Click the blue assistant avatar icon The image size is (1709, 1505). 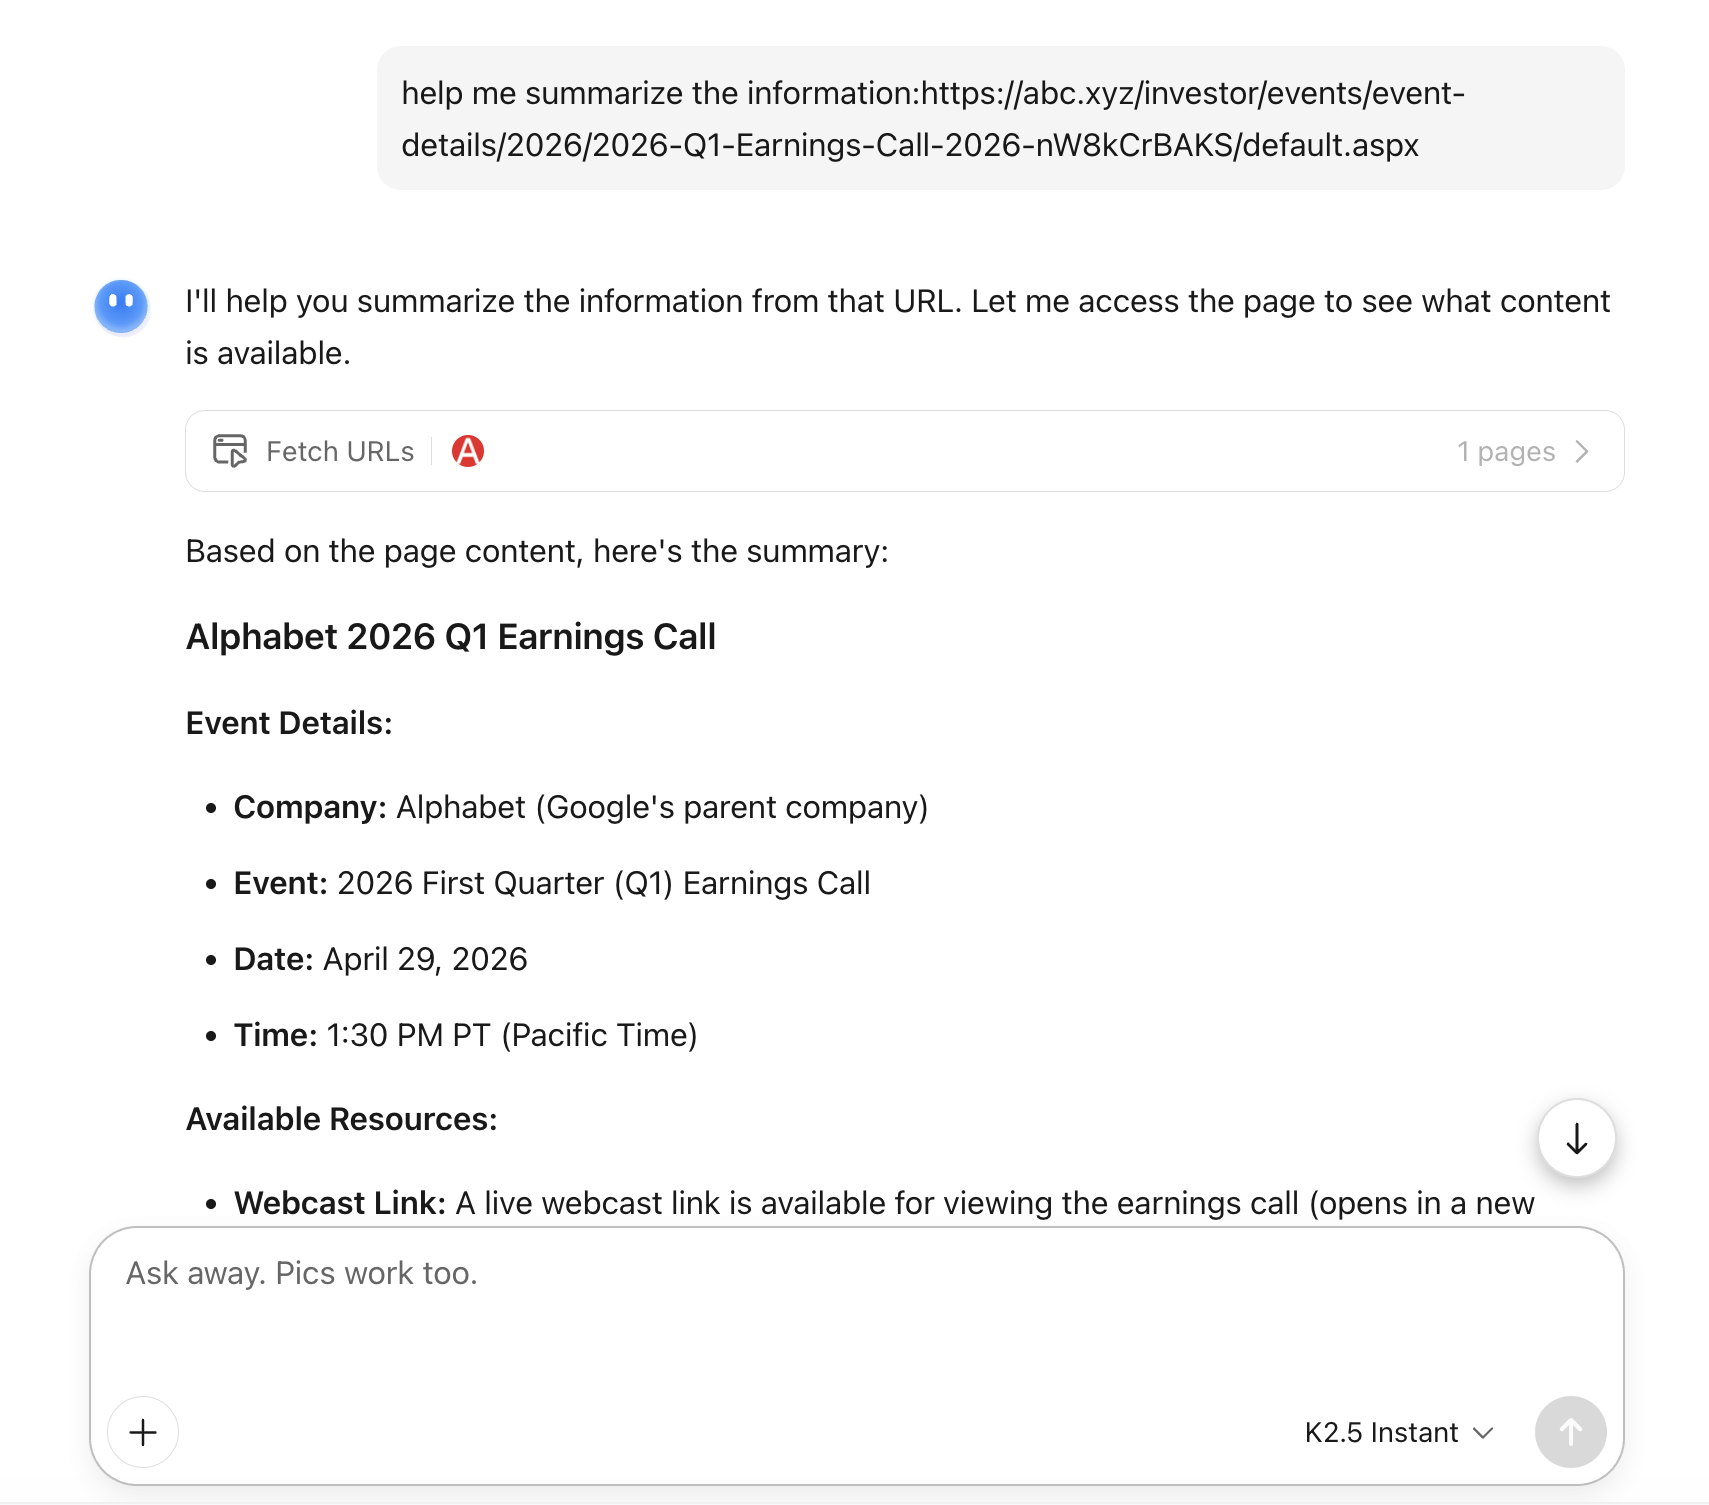[121, 306]
